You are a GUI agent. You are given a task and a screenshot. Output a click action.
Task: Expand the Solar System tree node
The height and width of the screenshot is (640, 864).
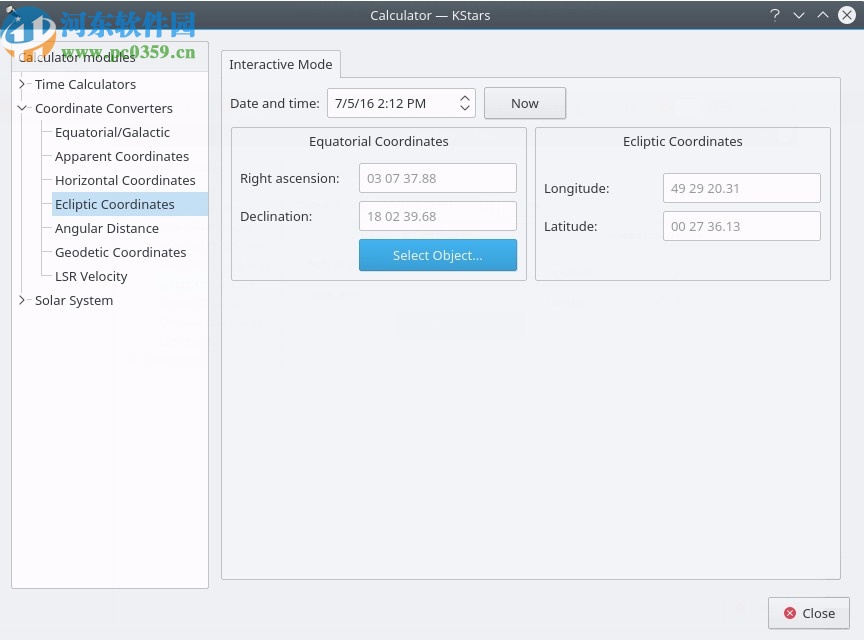pyautogui.click(x=21, y=300)
